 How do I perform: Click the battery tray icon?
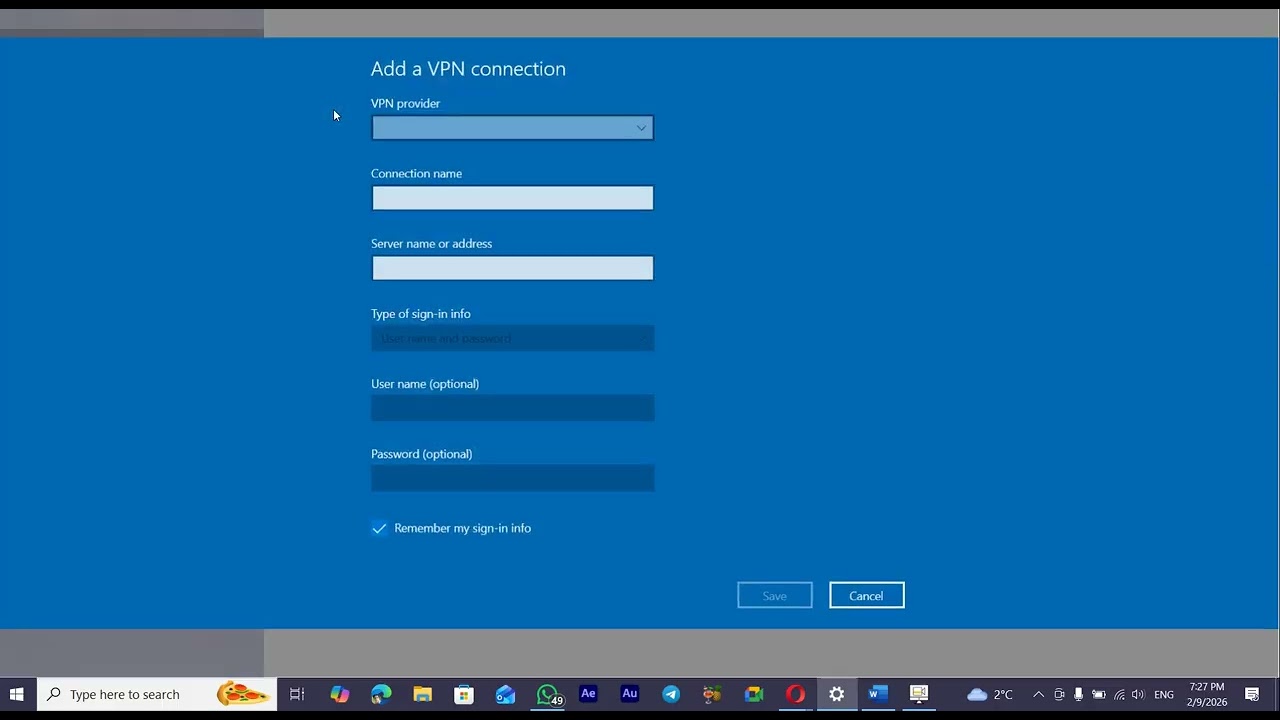(x=1098, y=694)
